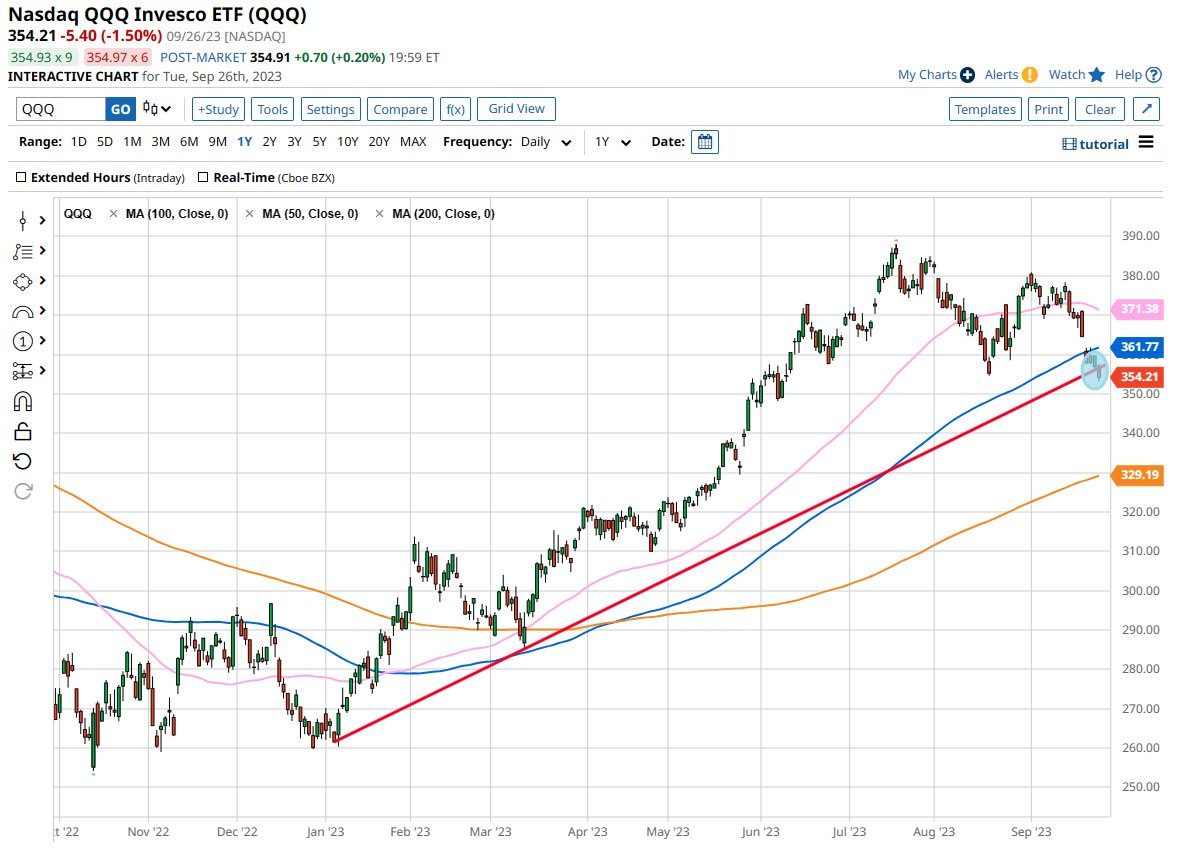Open the chart tutorial video

pos(1095,144)
